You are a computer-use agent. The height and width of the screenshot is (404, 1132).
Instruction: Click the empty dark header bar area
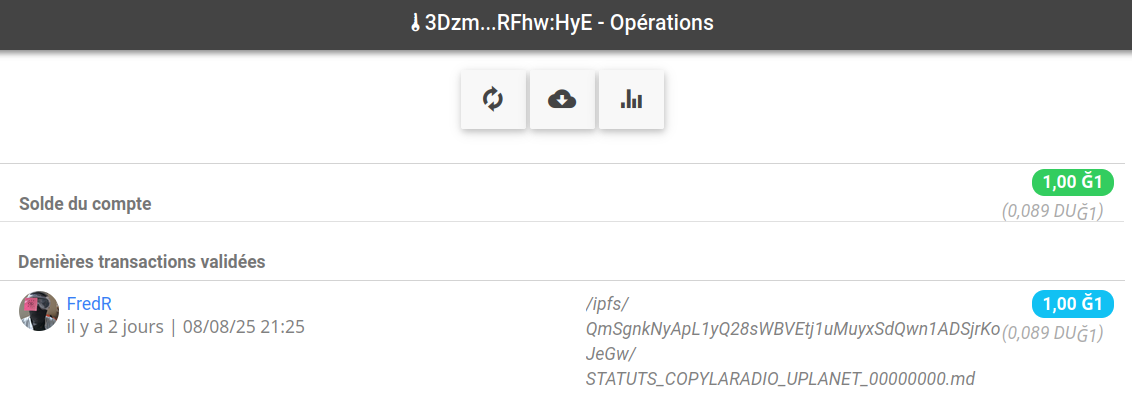pyautogui.click(x=200, y=24)
